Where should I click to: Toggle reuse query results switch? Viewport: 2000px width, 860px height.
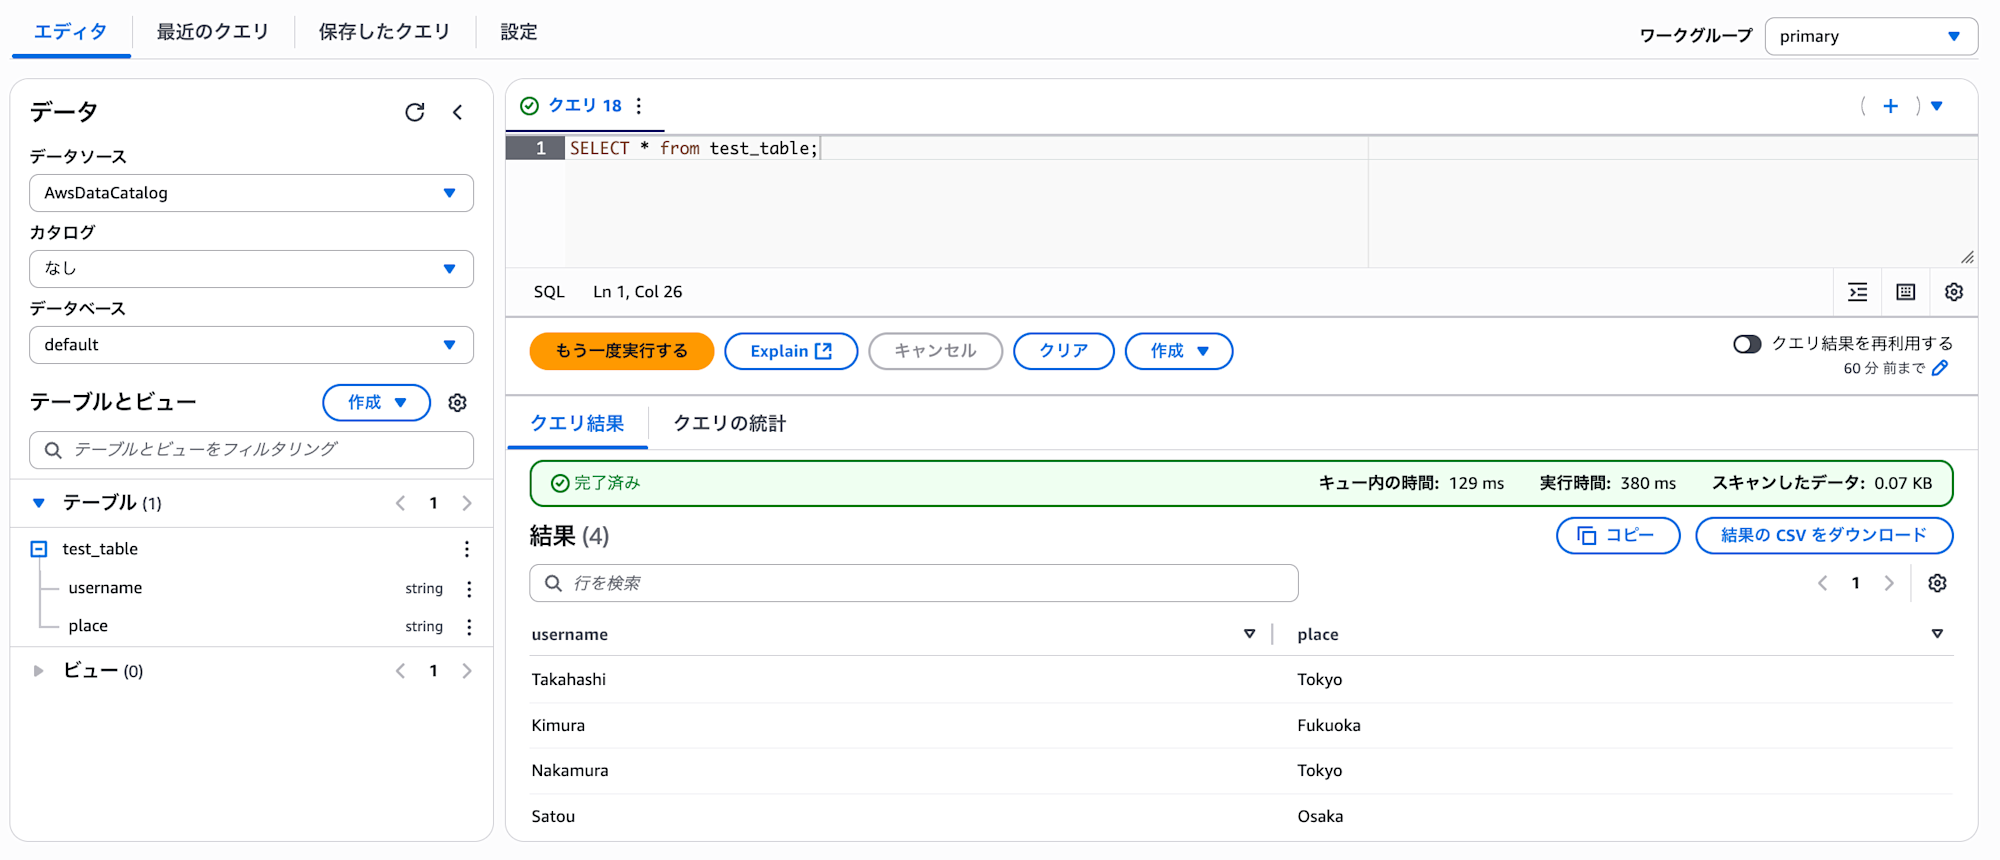(x=1747, y=344)
